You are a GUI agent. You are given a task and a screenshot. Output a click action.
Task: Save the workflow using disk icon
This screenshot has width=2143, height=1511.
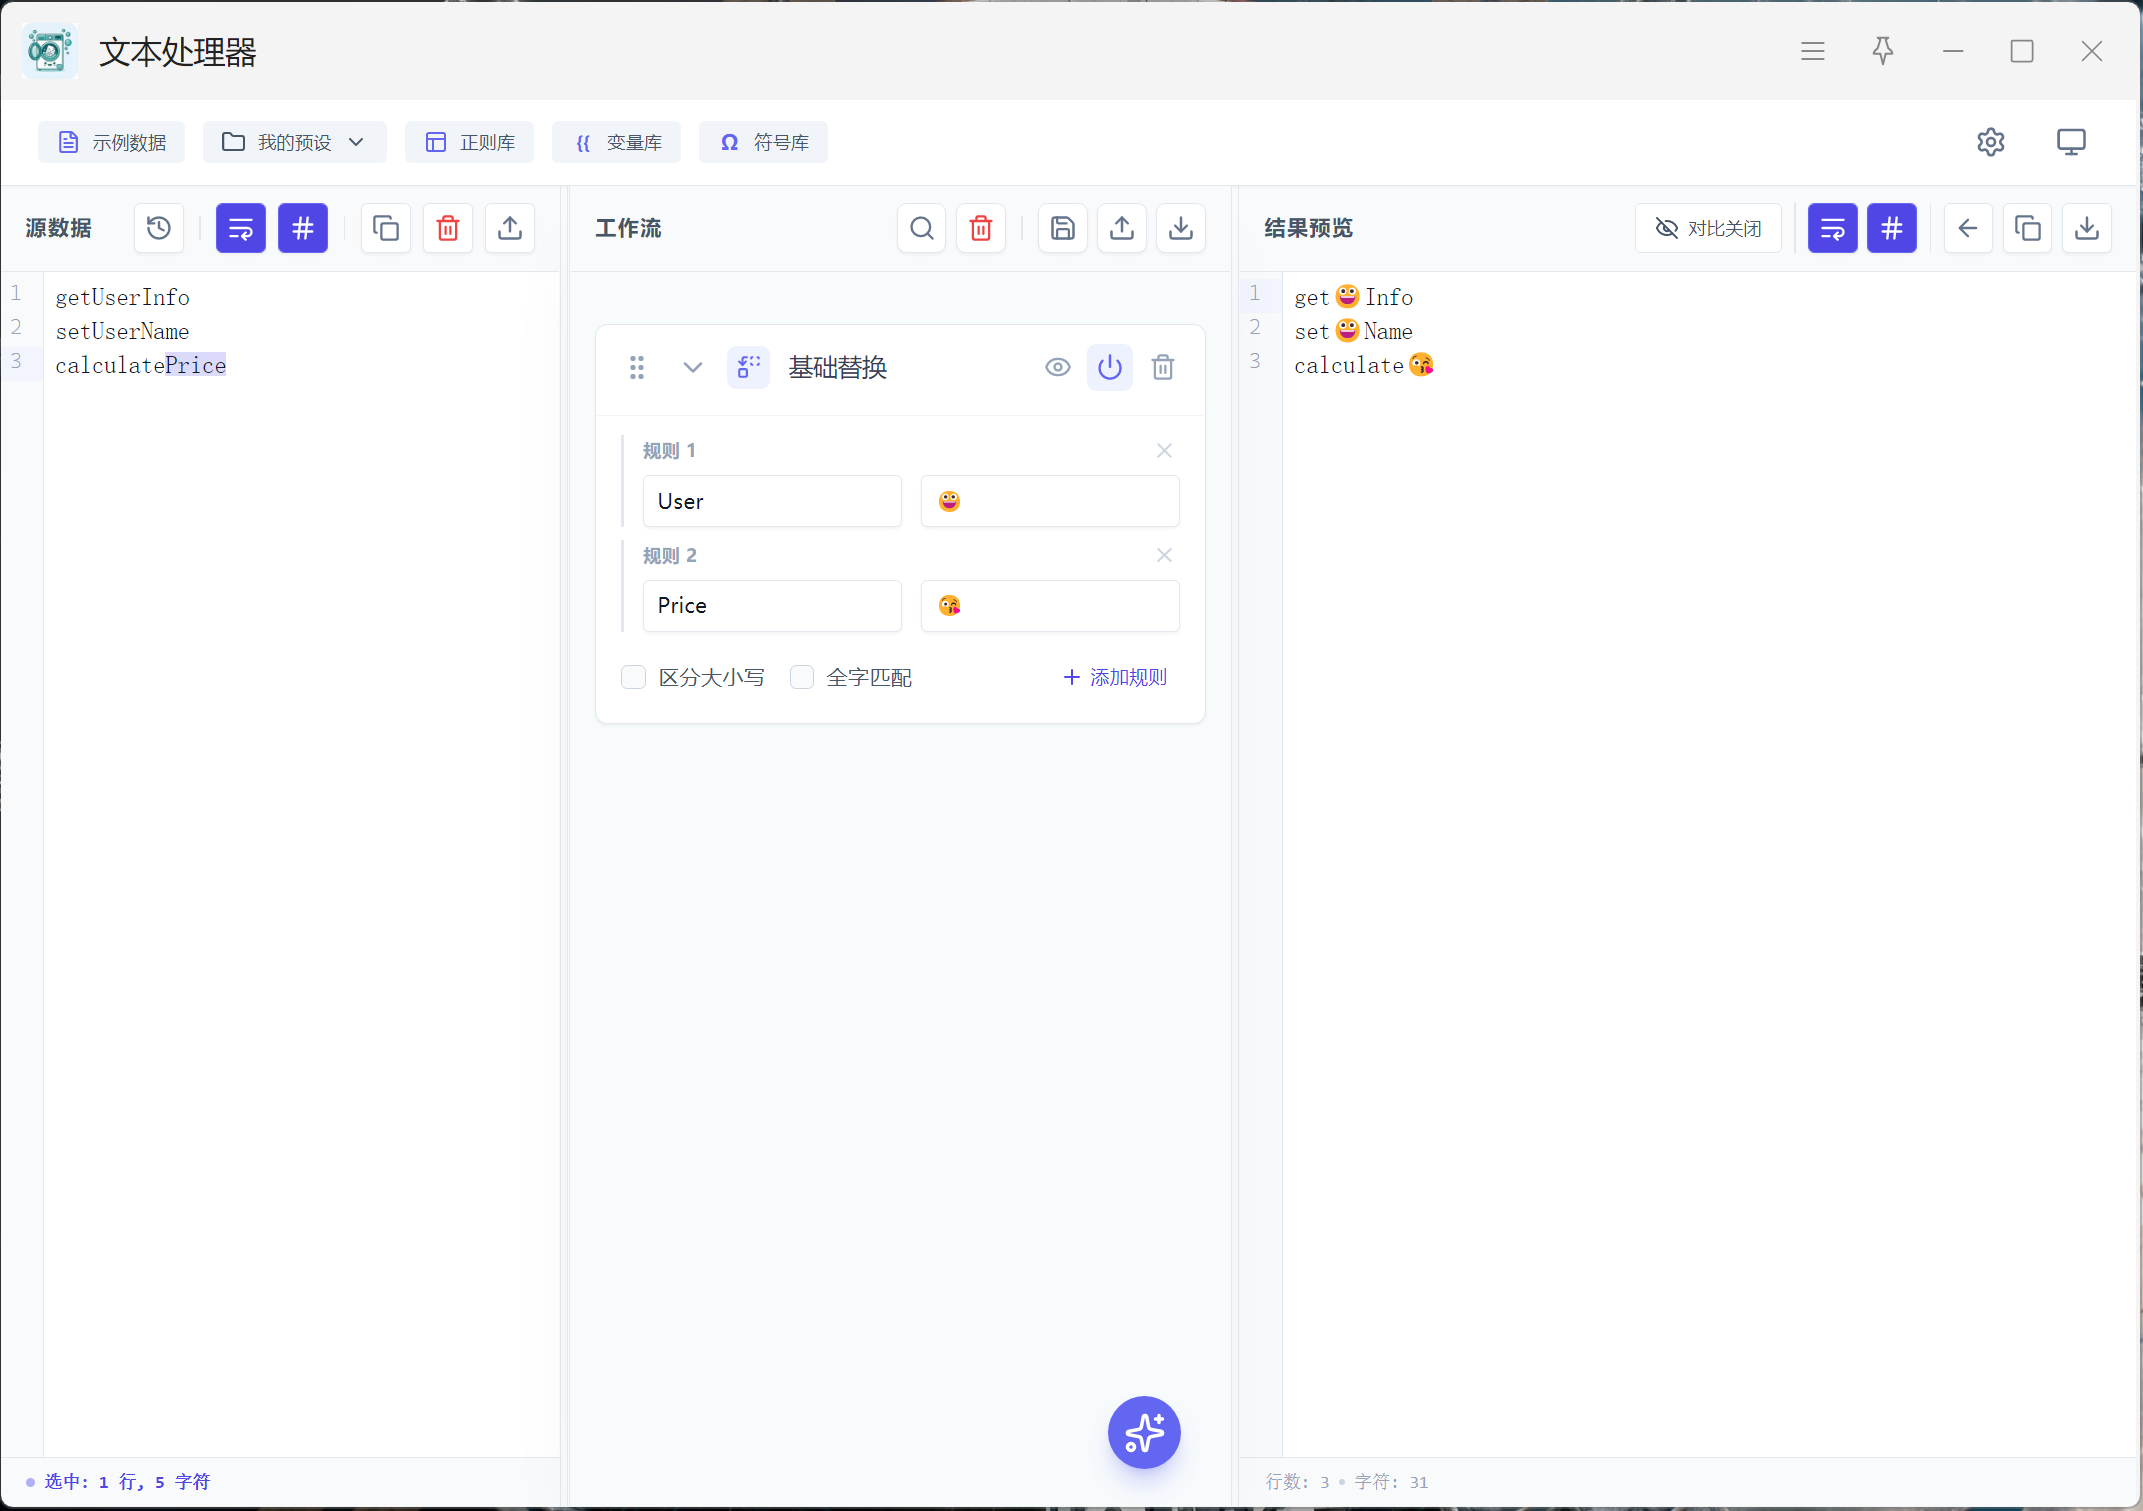tap(1062, 228)
